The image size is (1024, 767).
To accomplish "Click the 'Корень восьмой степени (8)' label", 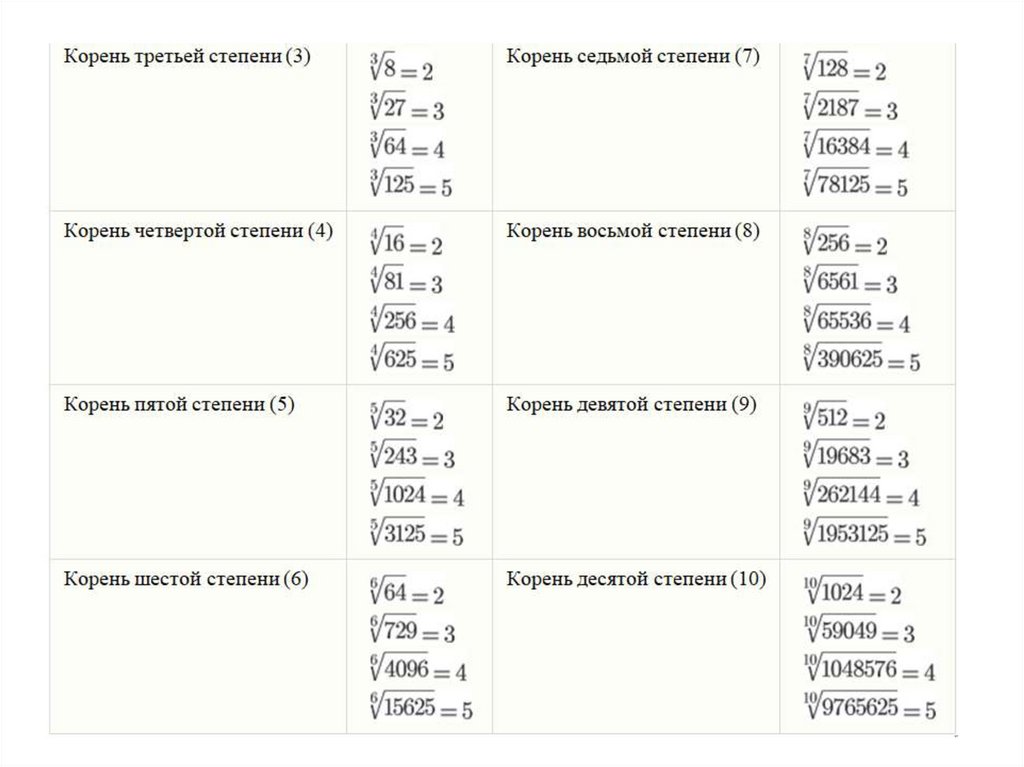I will (633, 231).
